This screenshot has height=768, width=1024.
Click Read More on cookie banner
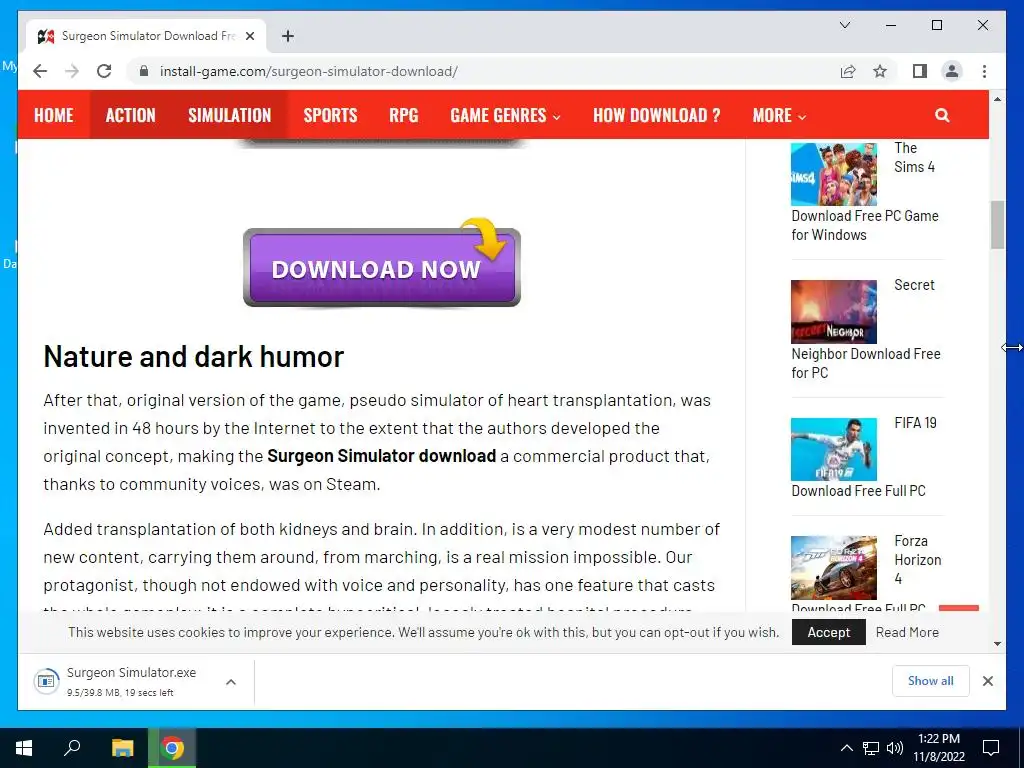pyautogui.click(x=907, y=632)
